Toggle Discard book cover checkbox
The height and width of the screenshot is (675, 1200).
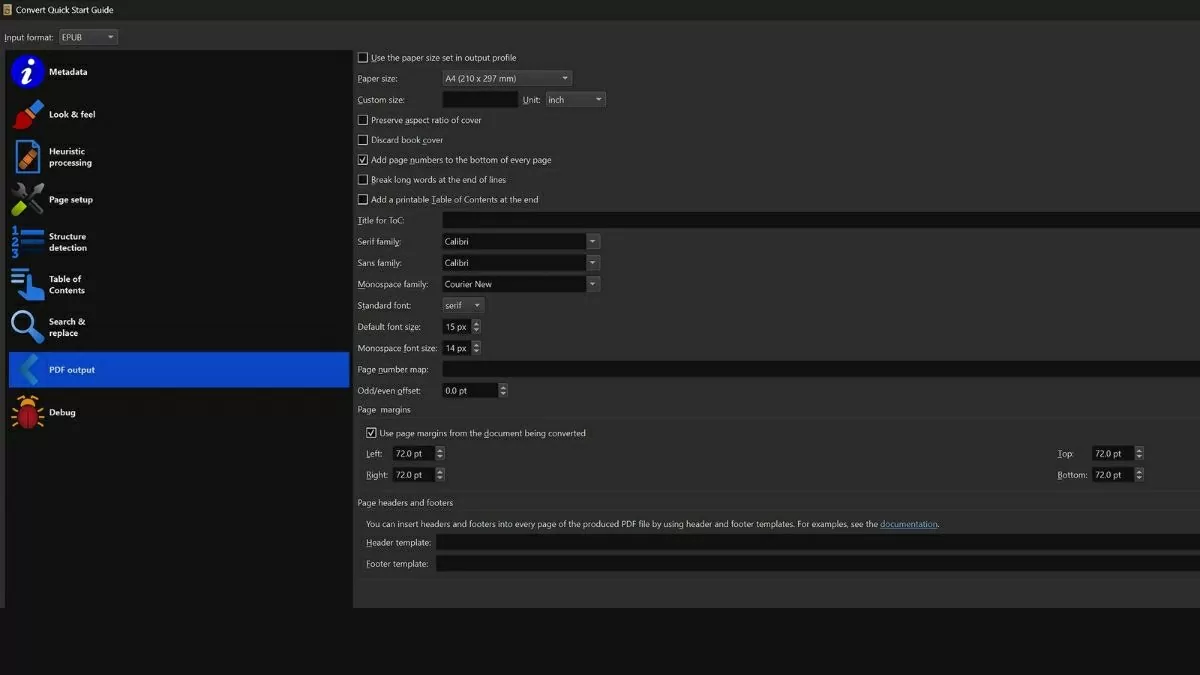click(x=363, y=140)
